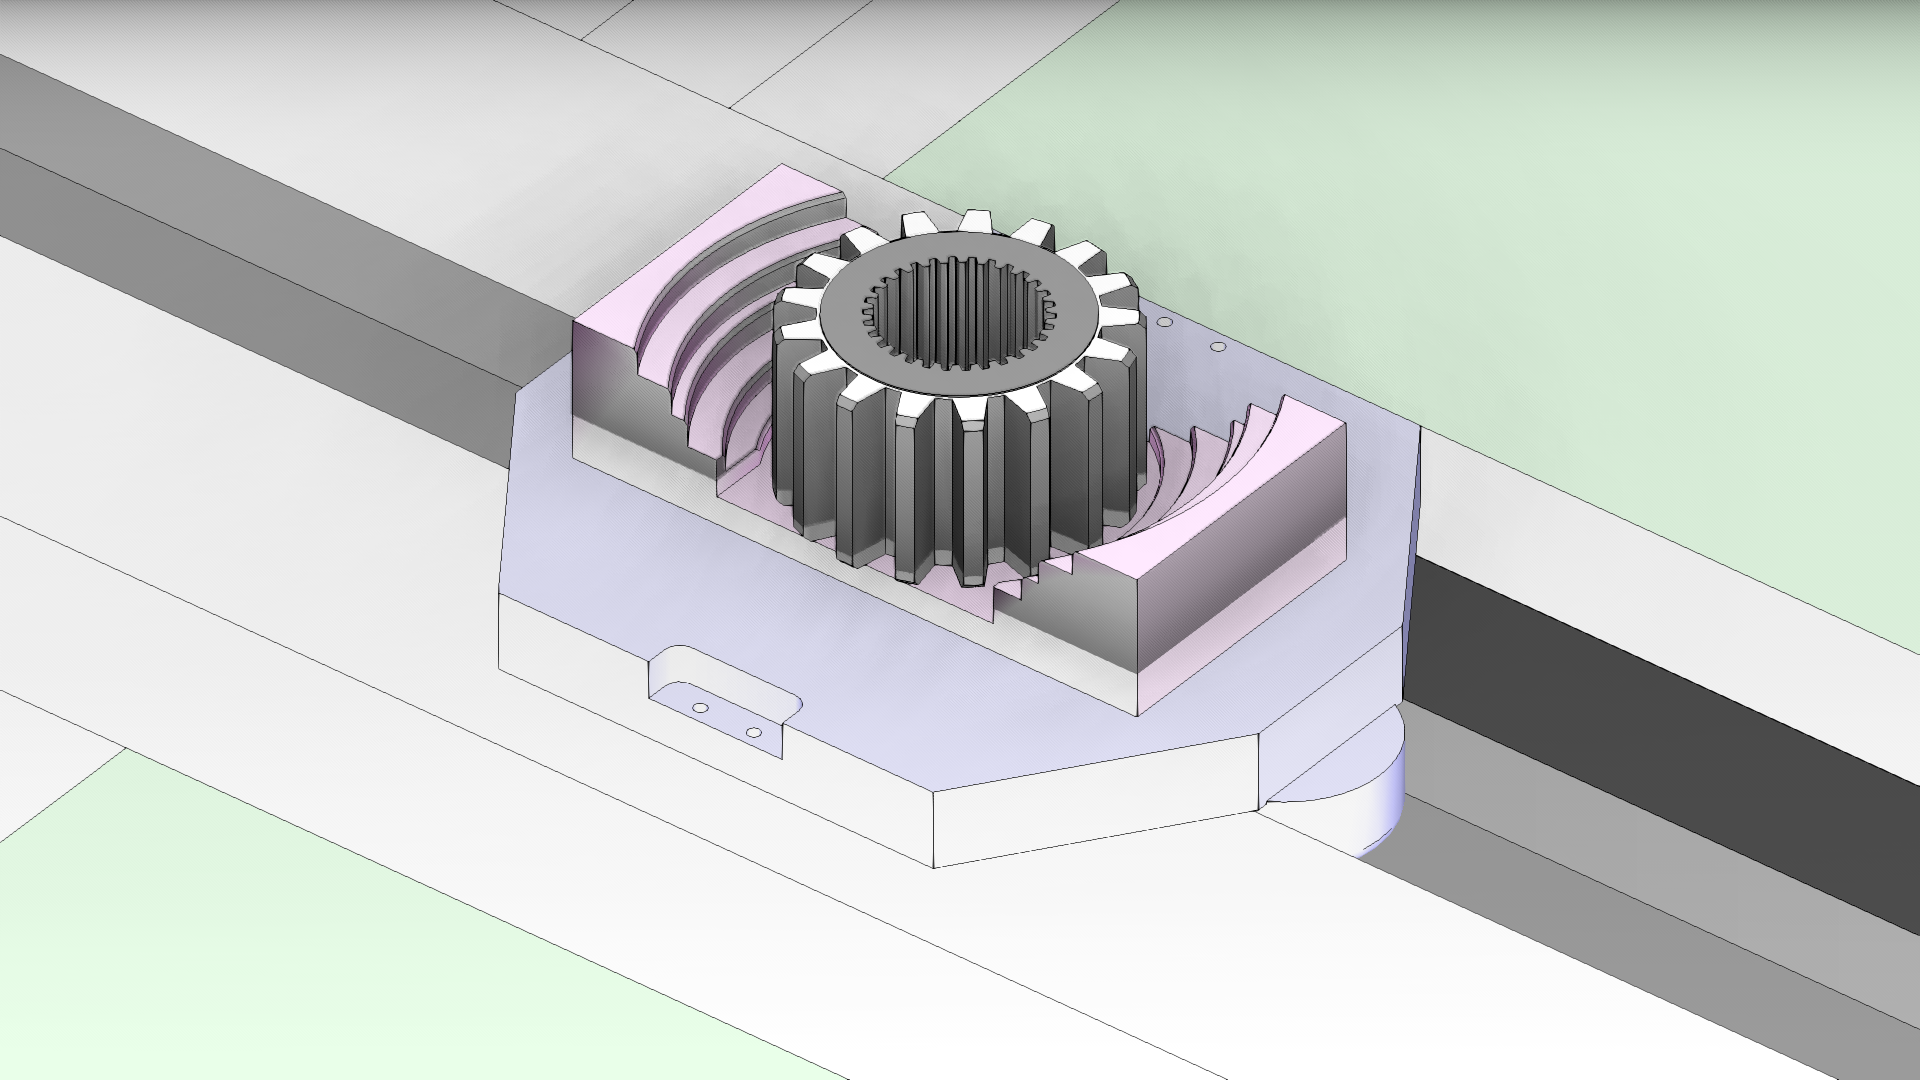Image resolution: width=1920 pixels, height=1080 pixels.
Task: Select upper small hole near gear's right
Action: pos(1163,324)
